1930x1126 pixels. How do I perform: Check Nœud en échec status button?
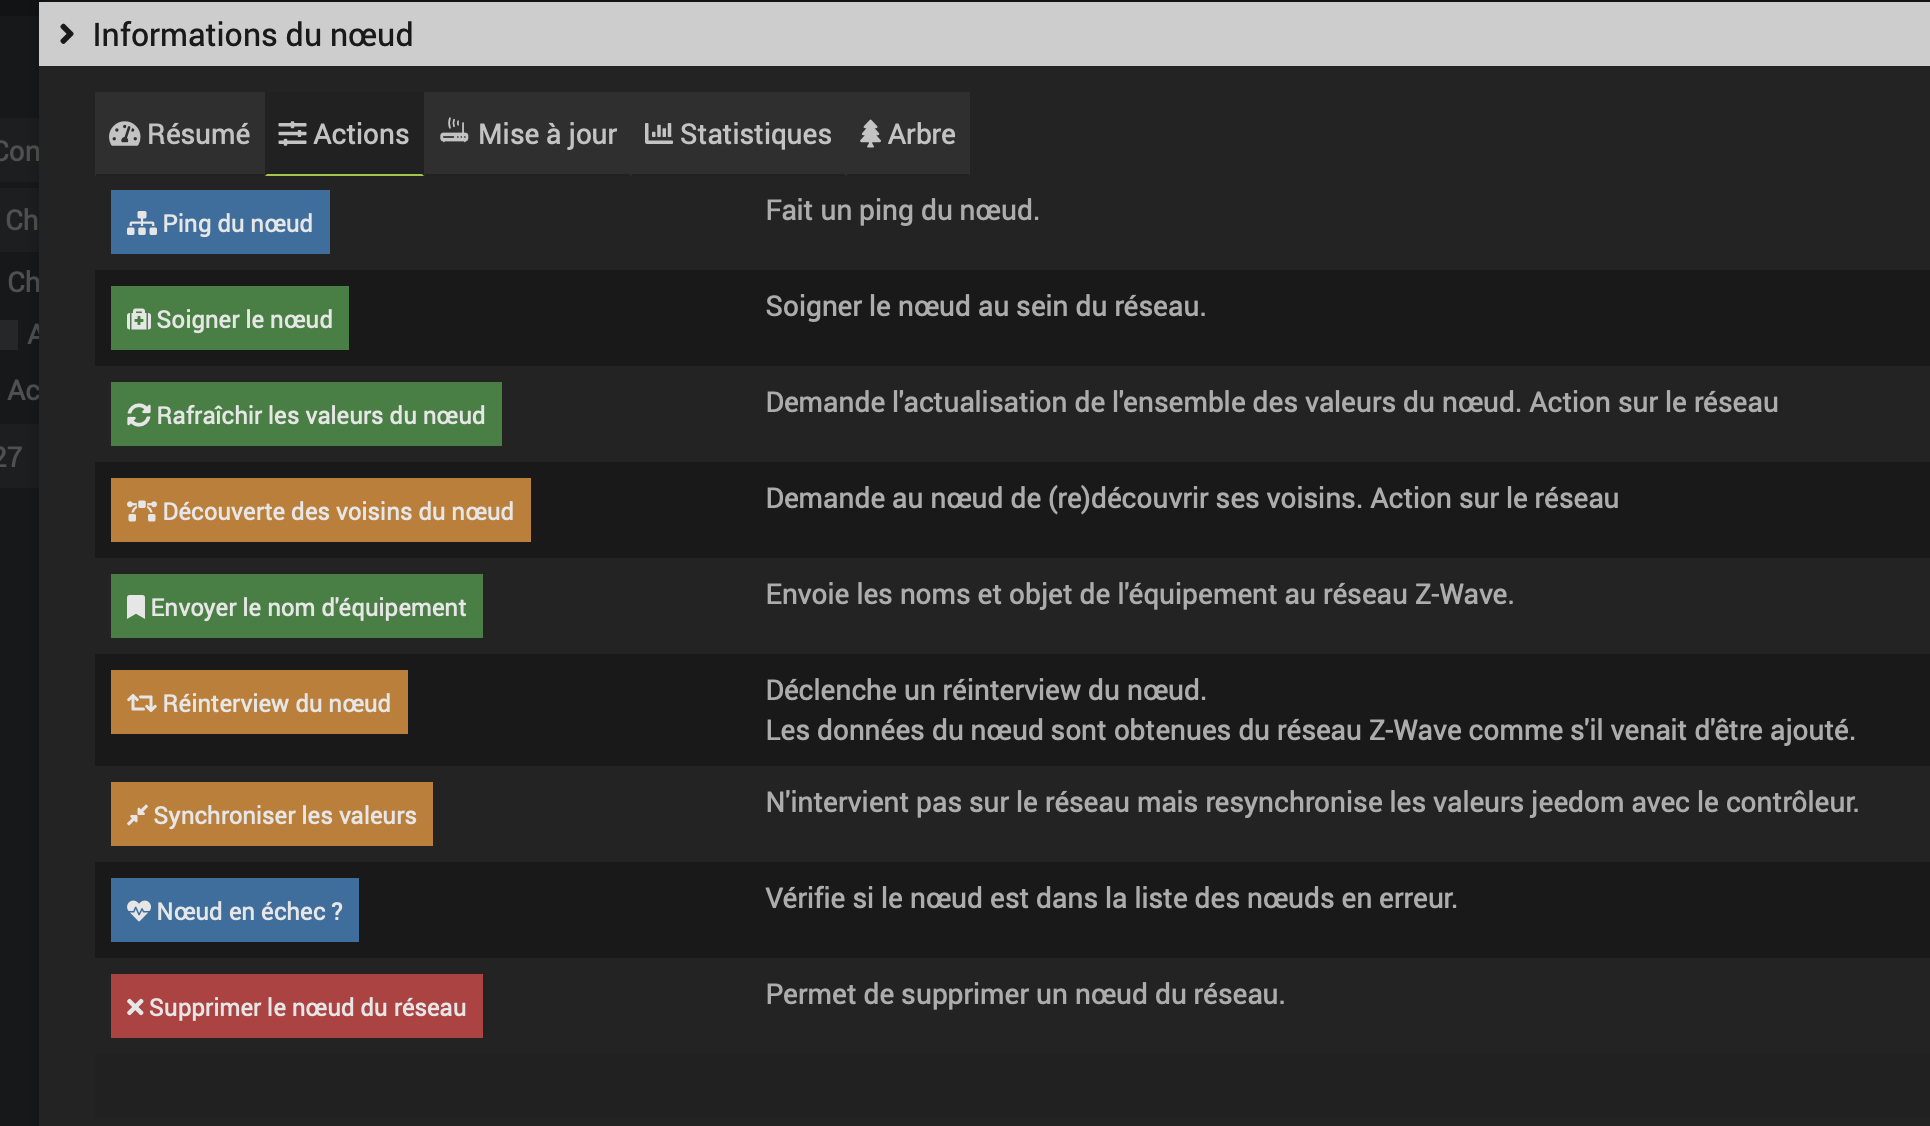click(x=234, y=910)
